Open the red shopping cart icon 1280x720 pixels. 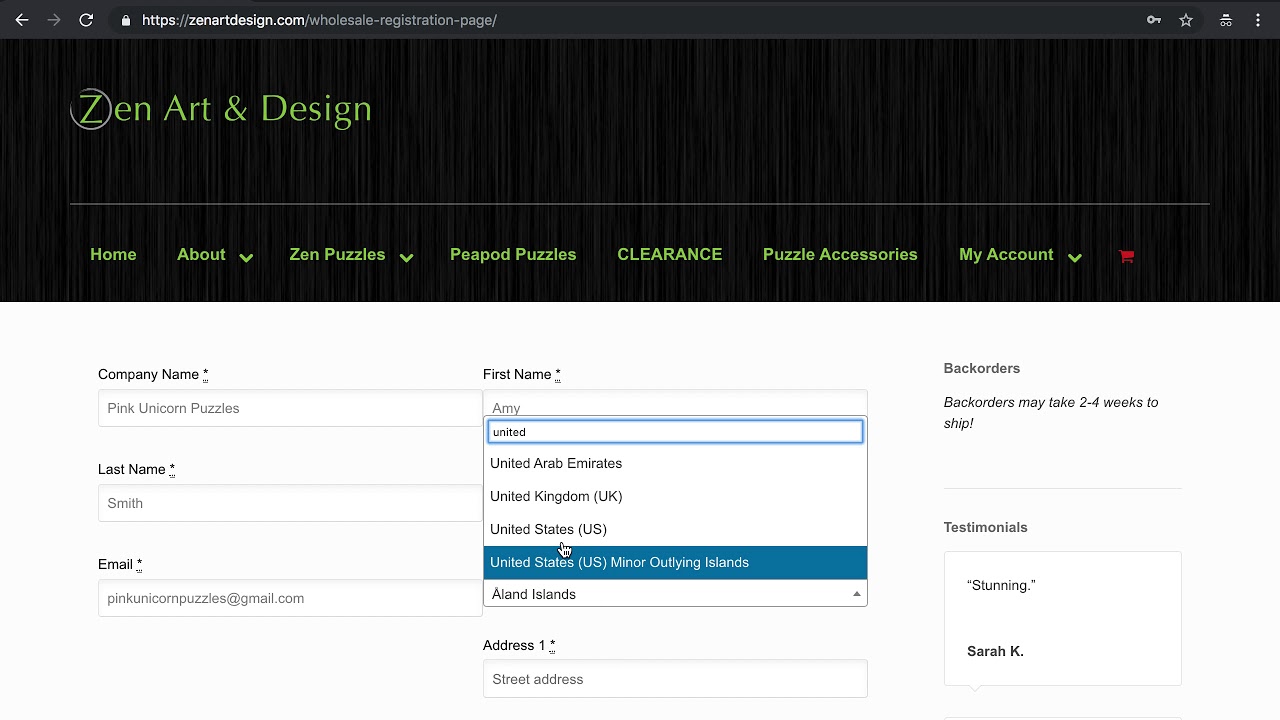pos(1126,256)
